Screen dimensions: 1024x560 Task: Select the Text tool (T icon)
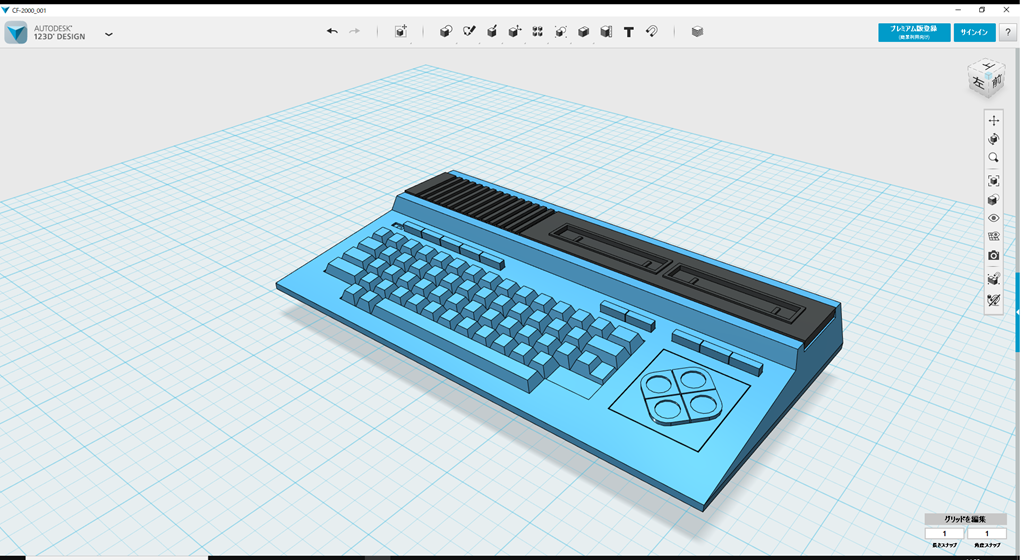629,32
